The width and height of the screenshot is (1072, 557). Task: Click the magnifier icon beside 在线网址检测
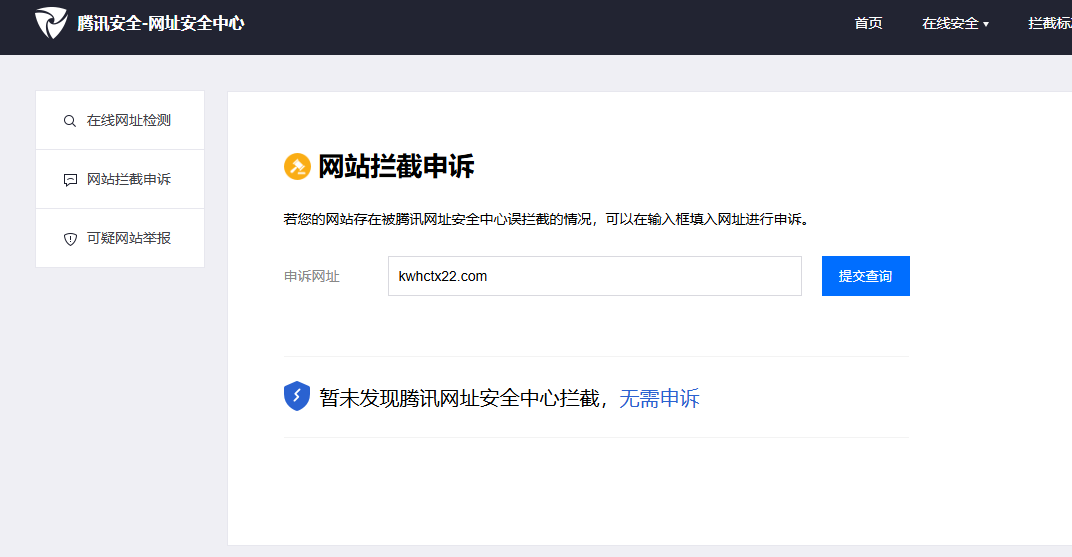70,121
